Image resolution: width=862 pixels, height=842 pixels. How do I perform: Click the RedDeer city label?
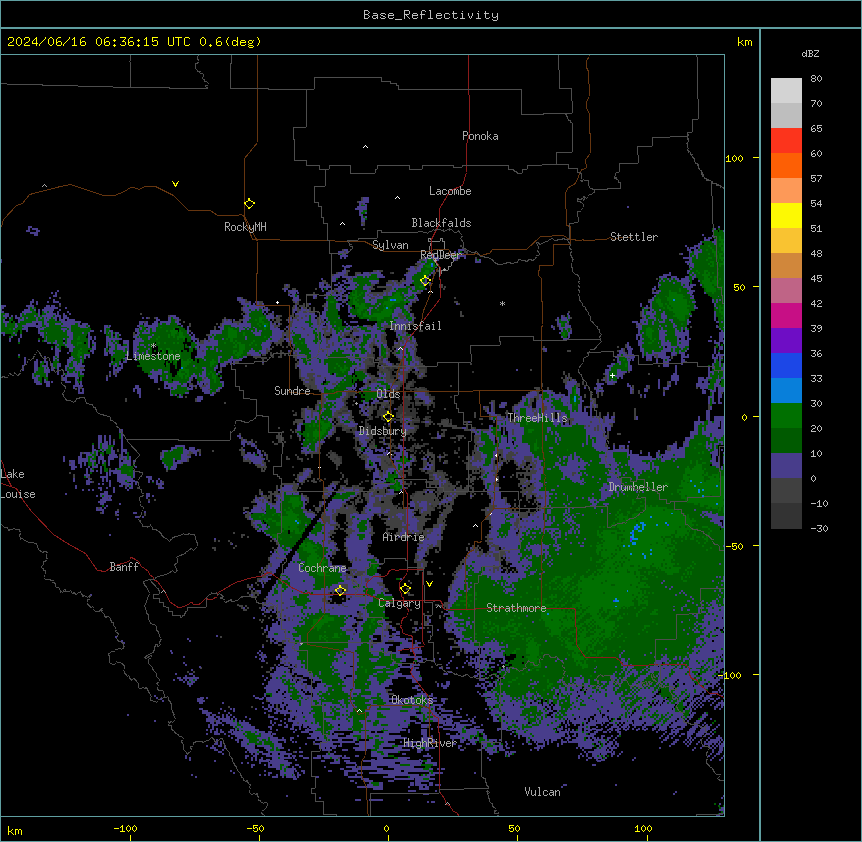[x=440, y=255]
